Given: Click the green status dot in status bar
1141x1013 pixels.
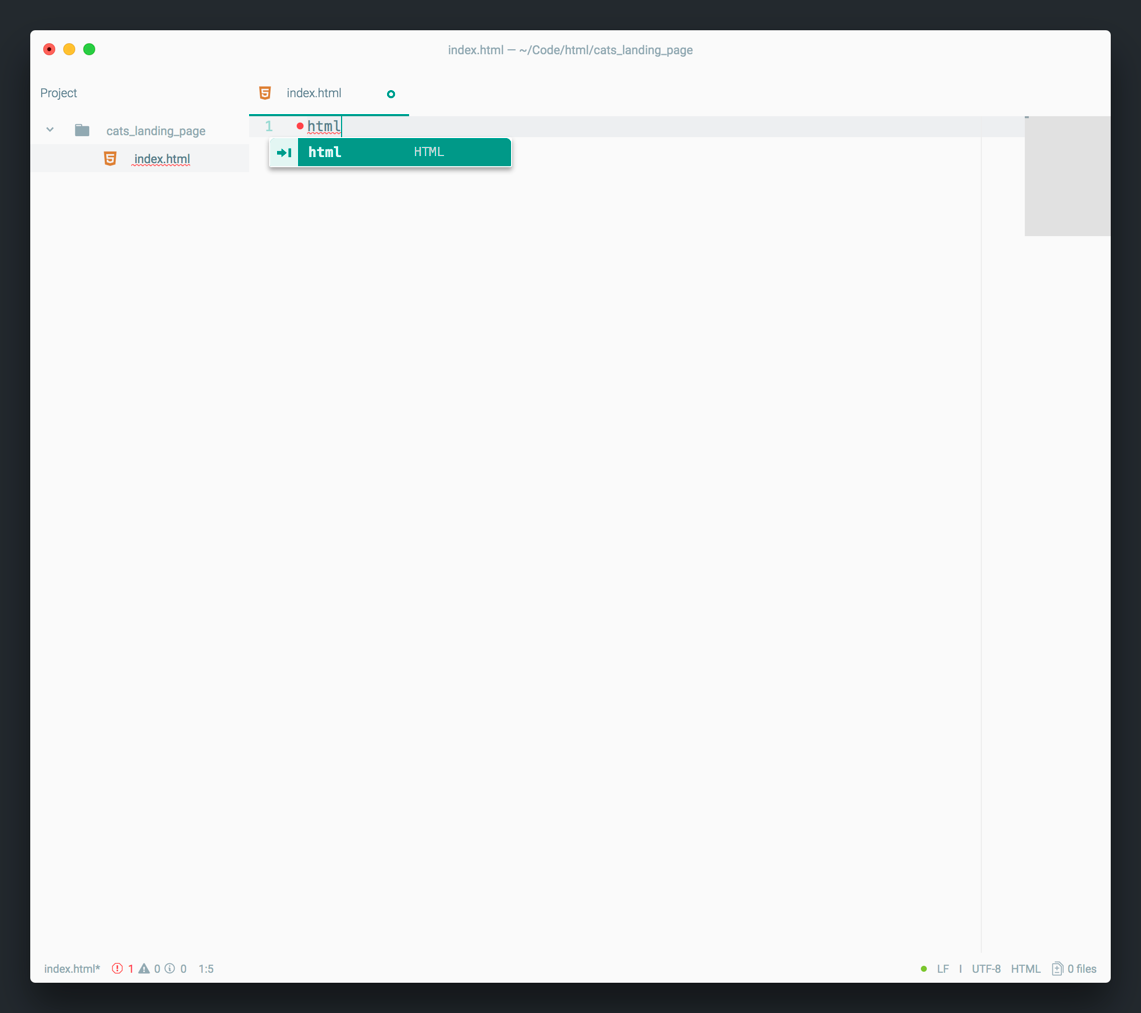Looking at the screenshot, I should point(923,969).
